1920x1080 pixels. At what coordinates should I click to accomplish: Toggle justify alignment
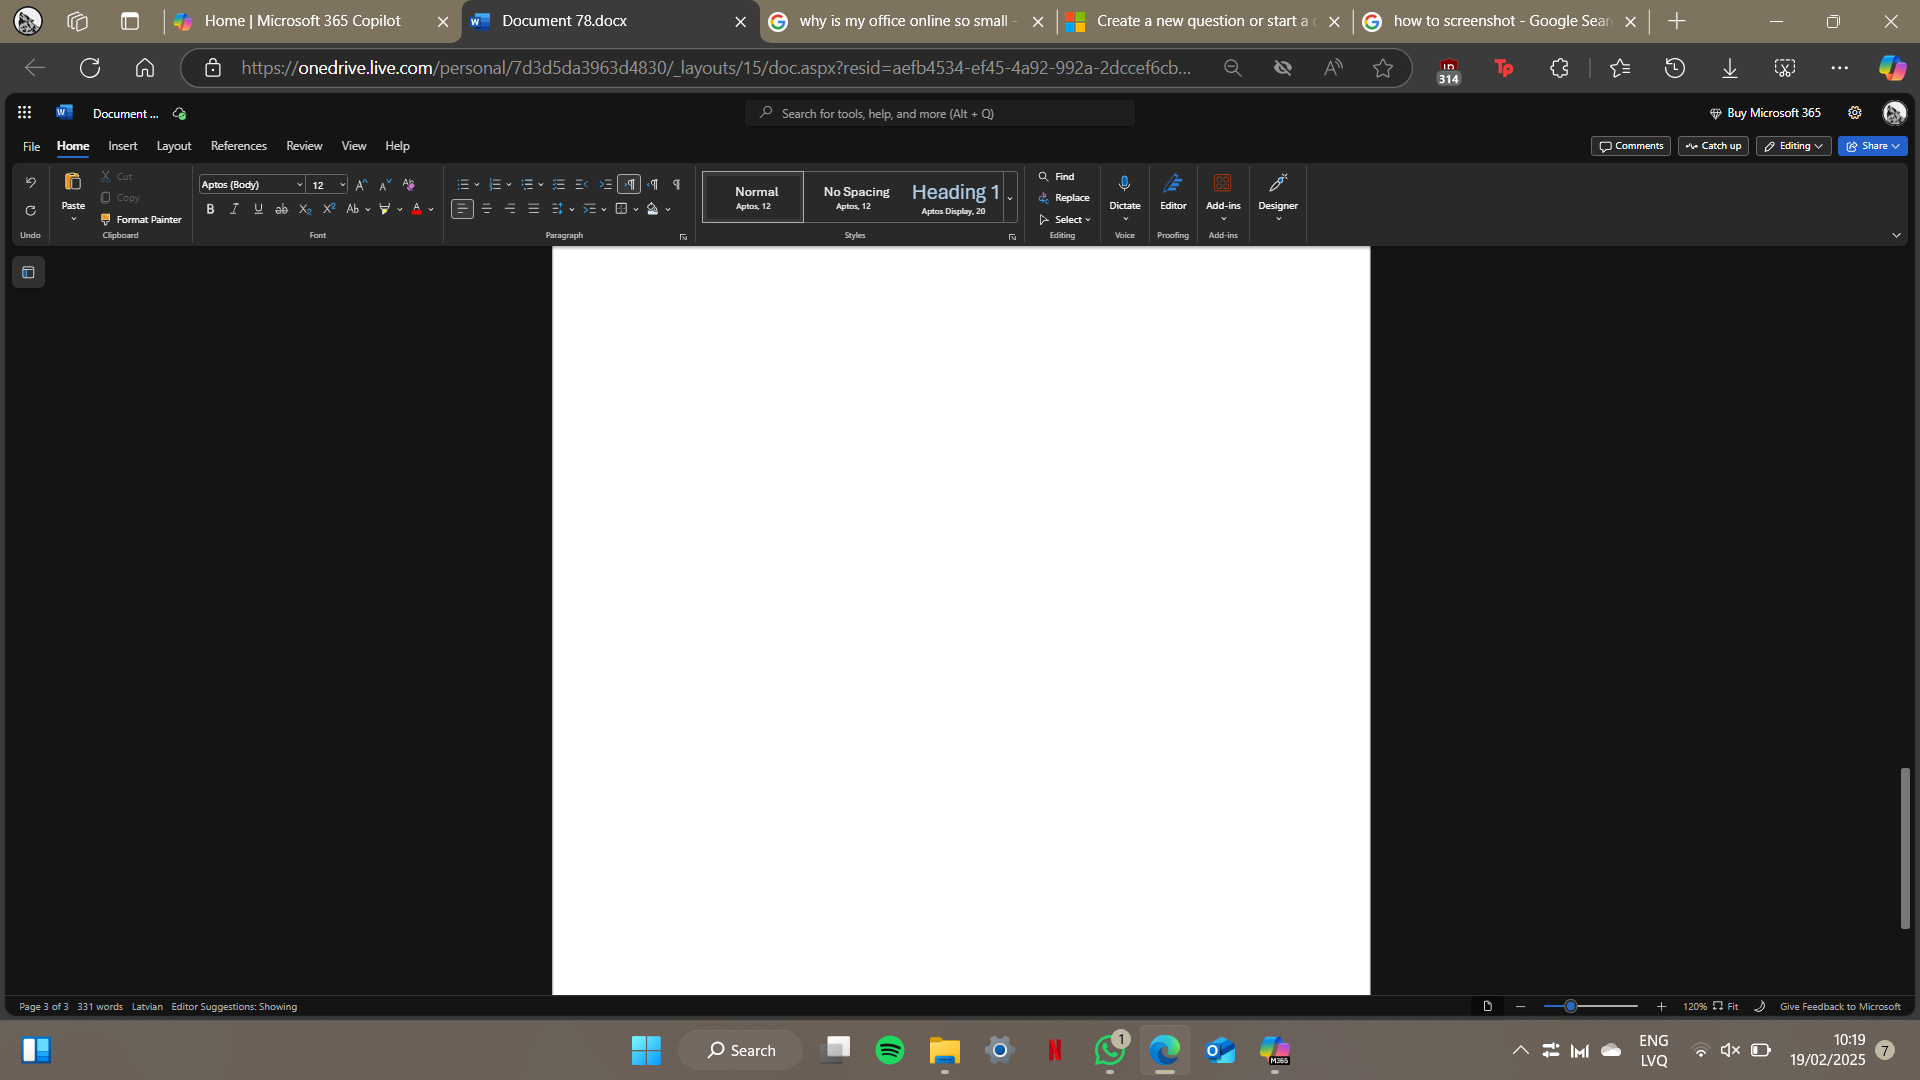(534, 209)
